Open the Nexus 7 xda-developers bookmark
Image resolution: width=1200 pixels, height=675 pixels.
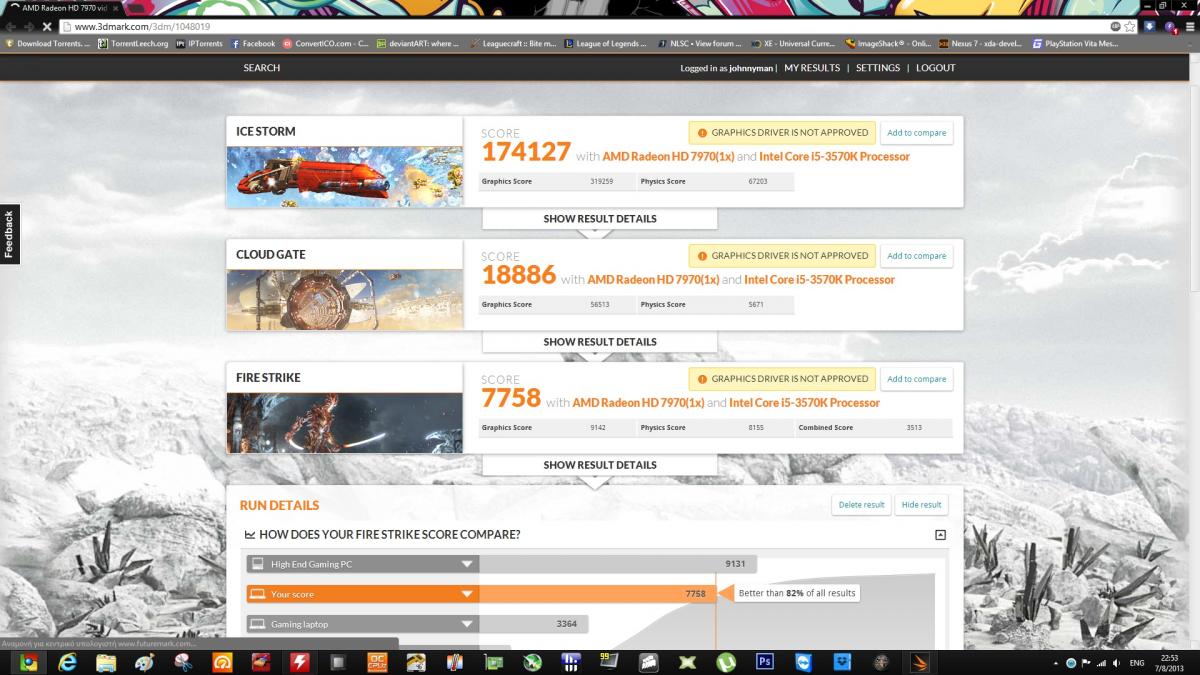(982, 44)
